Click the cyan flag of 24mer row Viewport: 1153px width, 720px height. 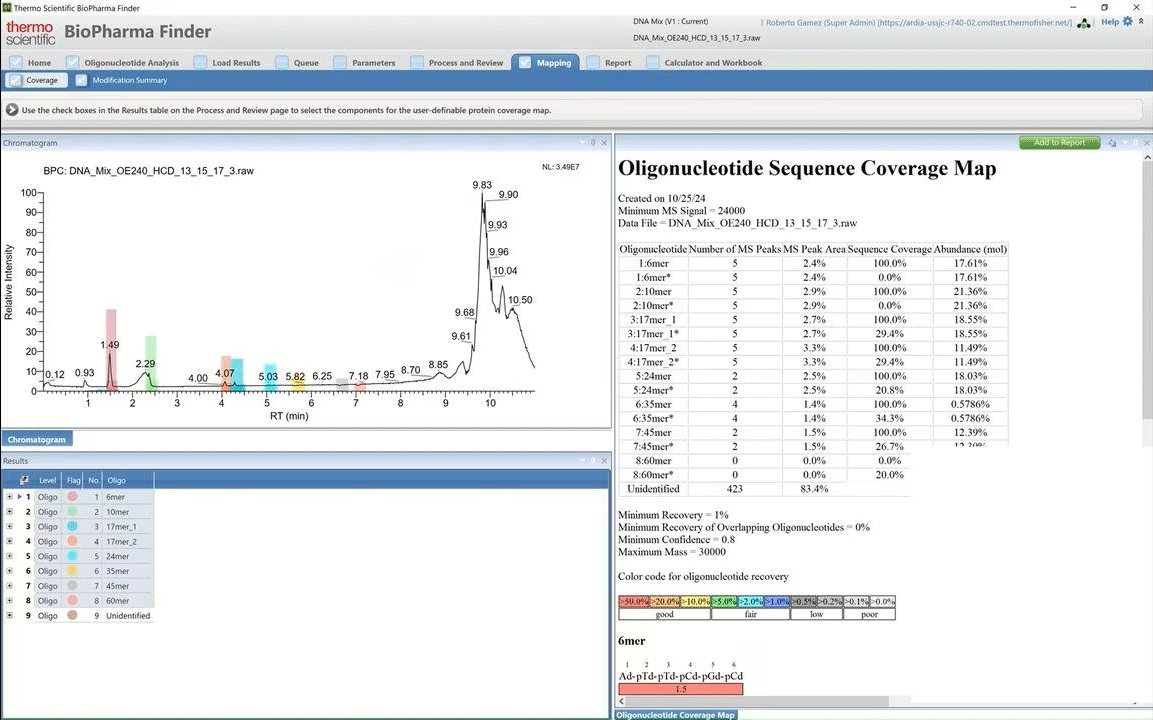(72, 556)
